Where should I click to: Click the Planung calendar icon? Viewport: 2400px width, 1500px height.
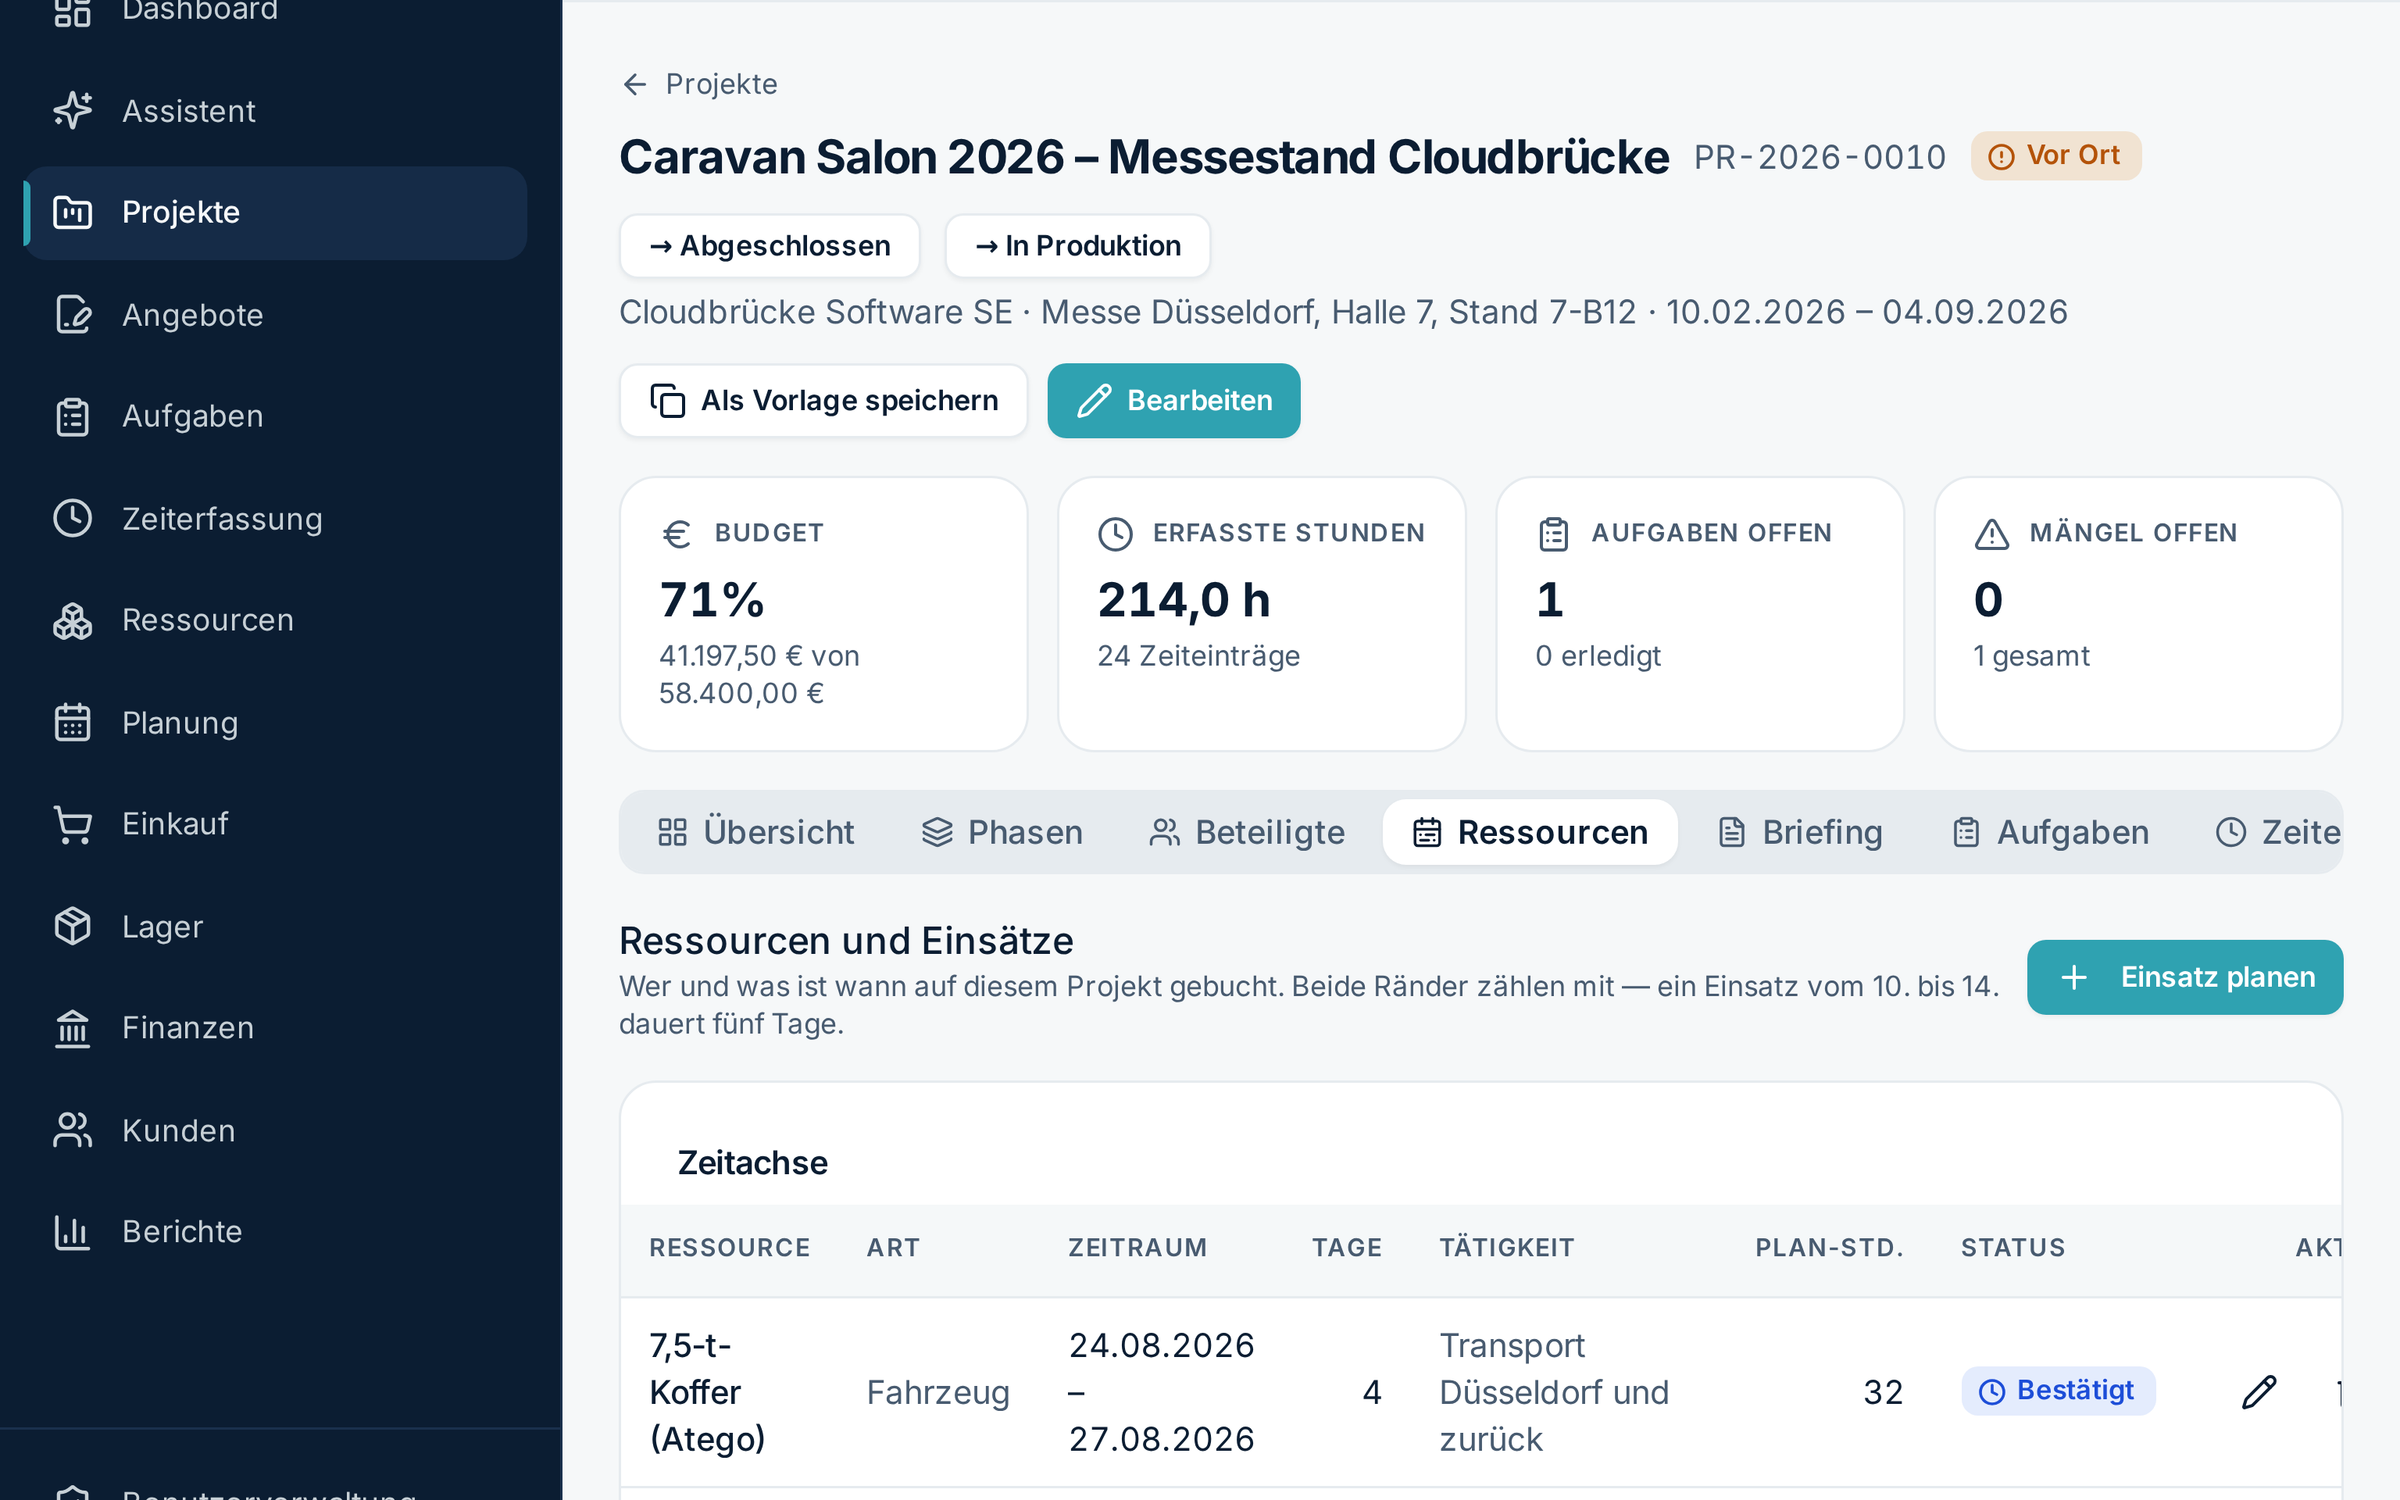point(73,722)
